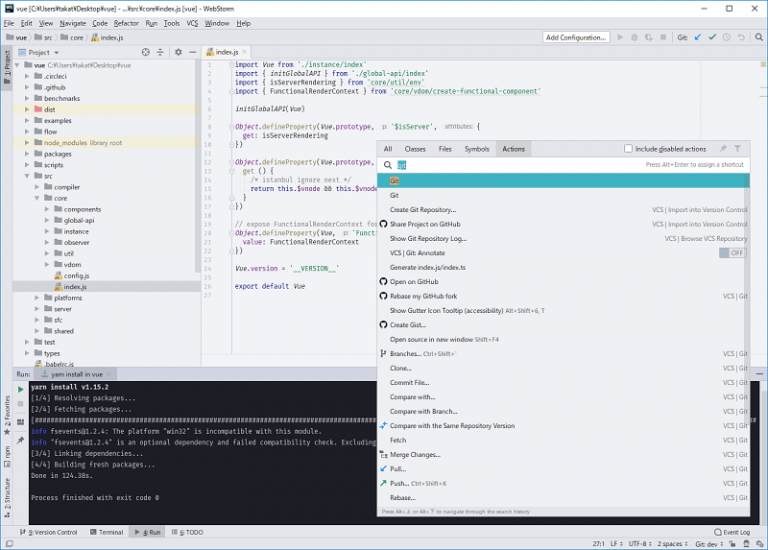This screenshot has height=550, width=768.
Task: Pin the search popup with pin icon
Action: [x=723, y=148]
